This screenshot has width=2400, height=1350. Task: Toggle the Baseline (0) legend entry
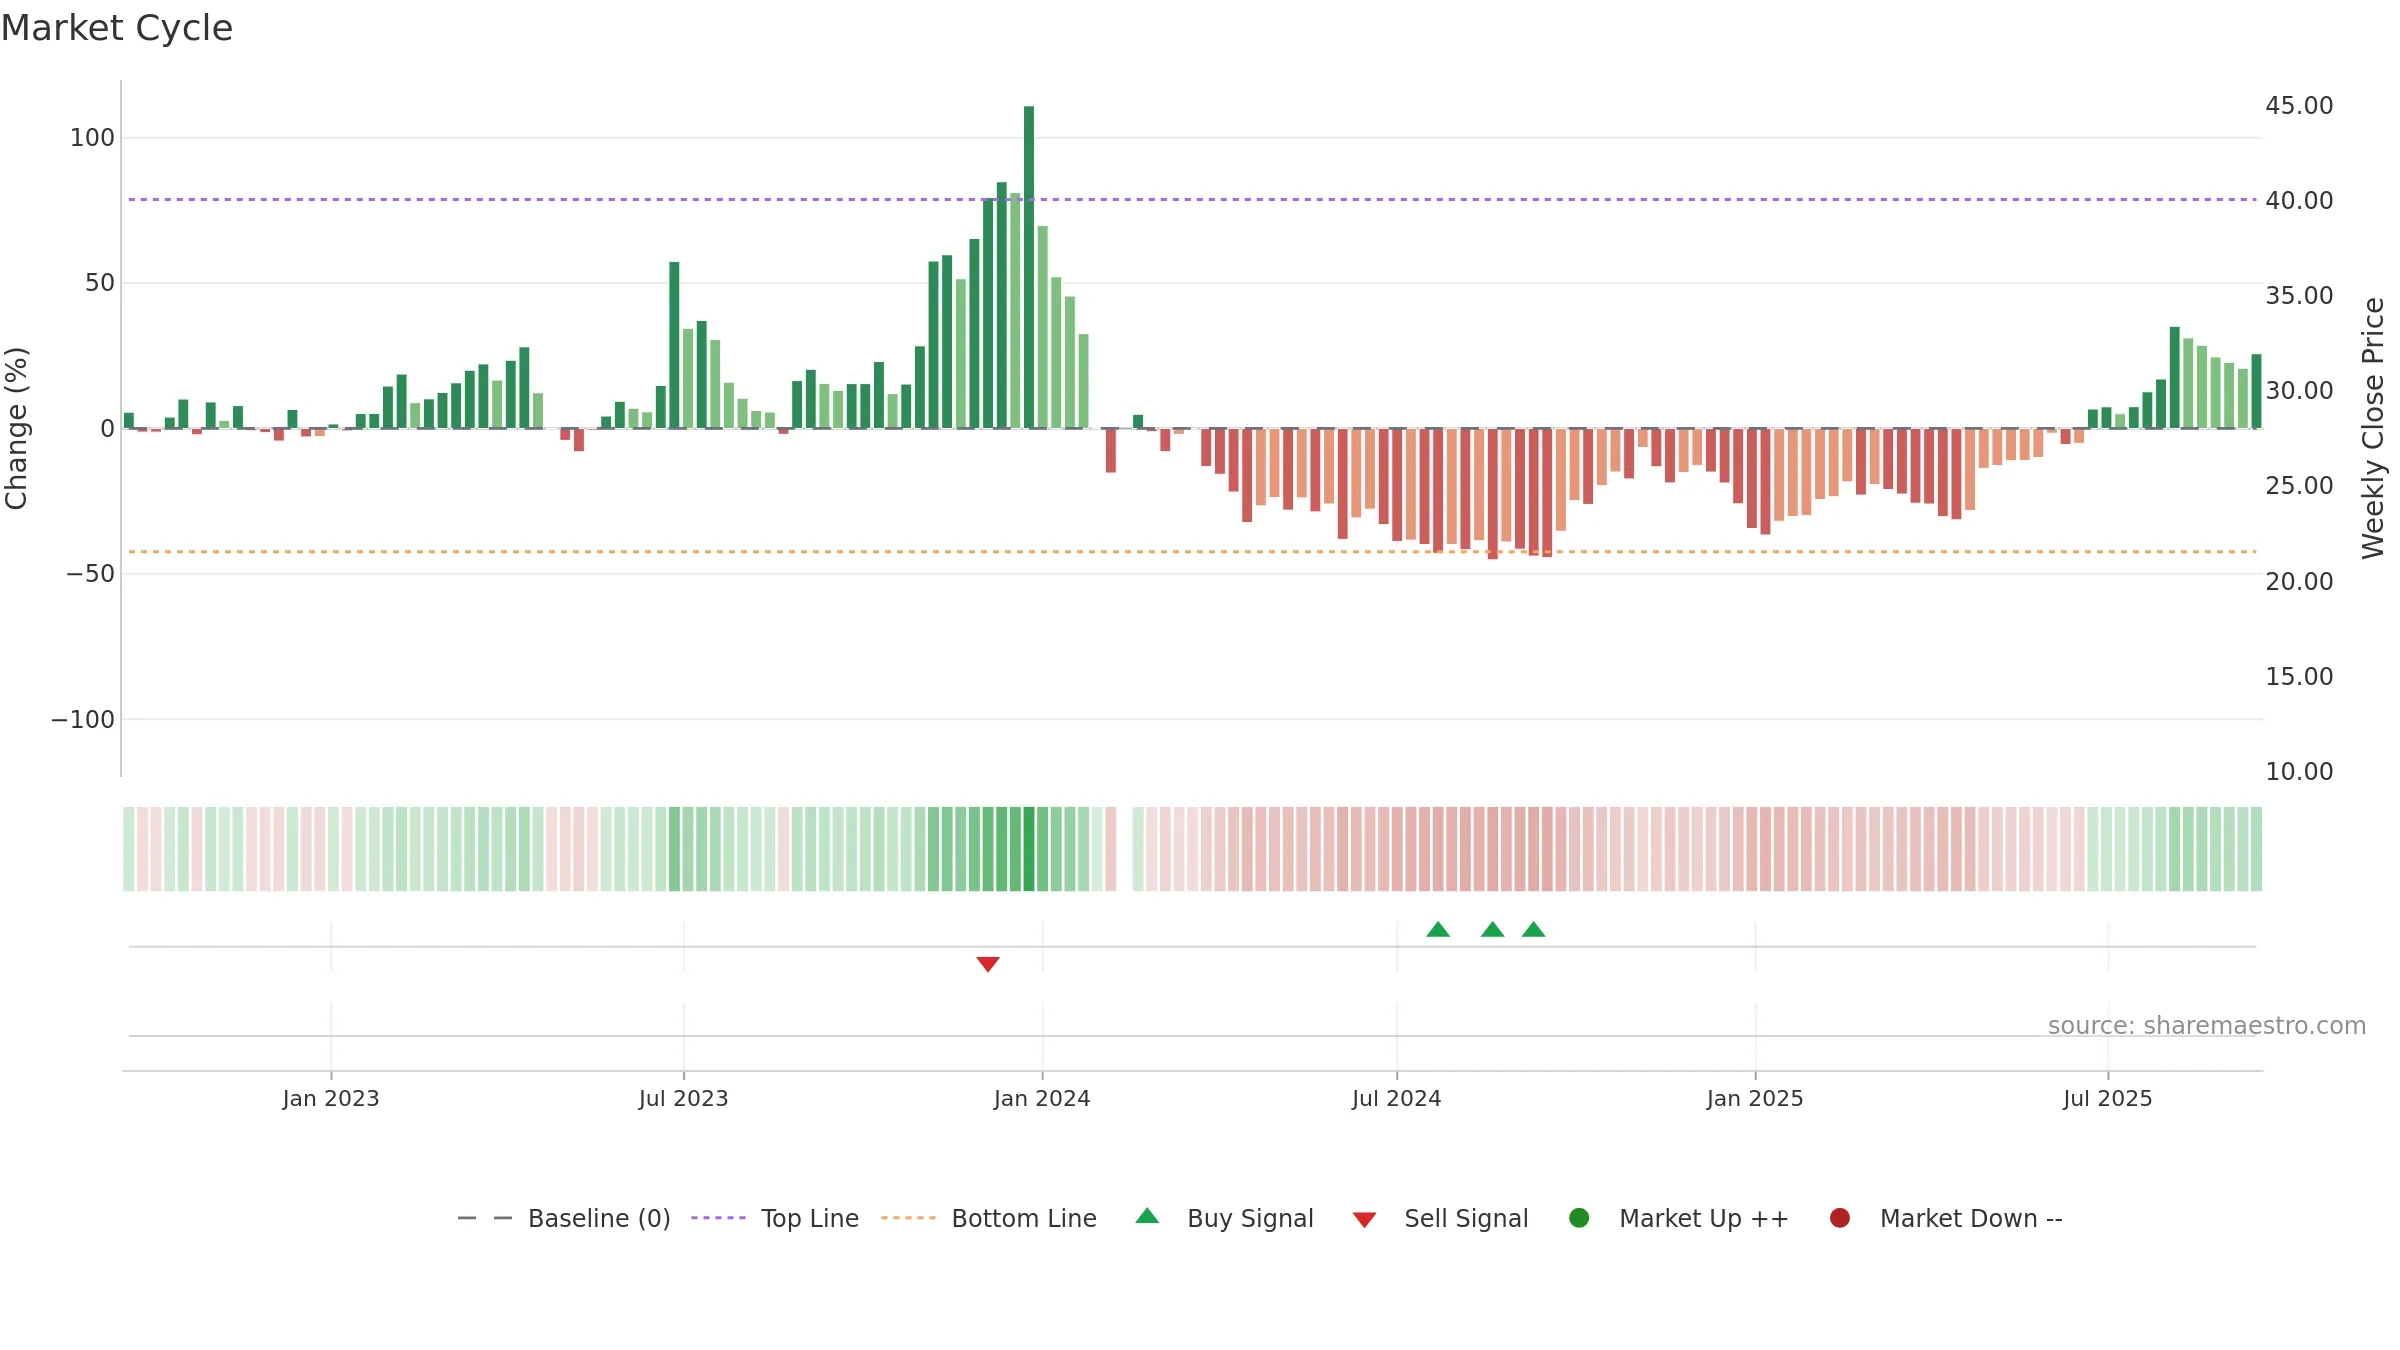599,1218
